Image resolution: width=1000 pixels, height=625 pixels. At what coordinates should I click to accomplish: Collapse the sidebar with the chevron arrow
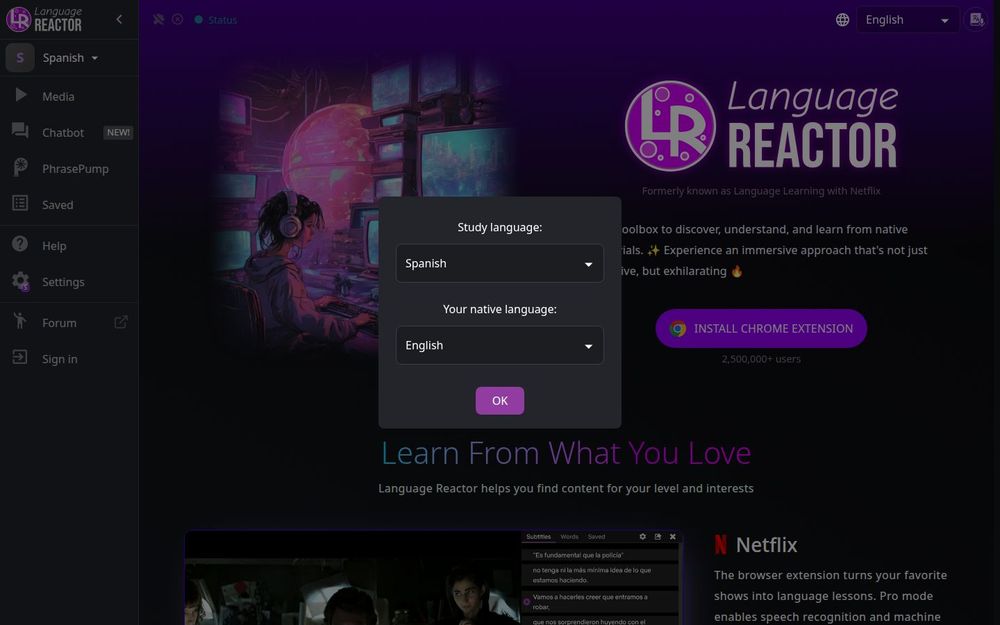point(119,18)
